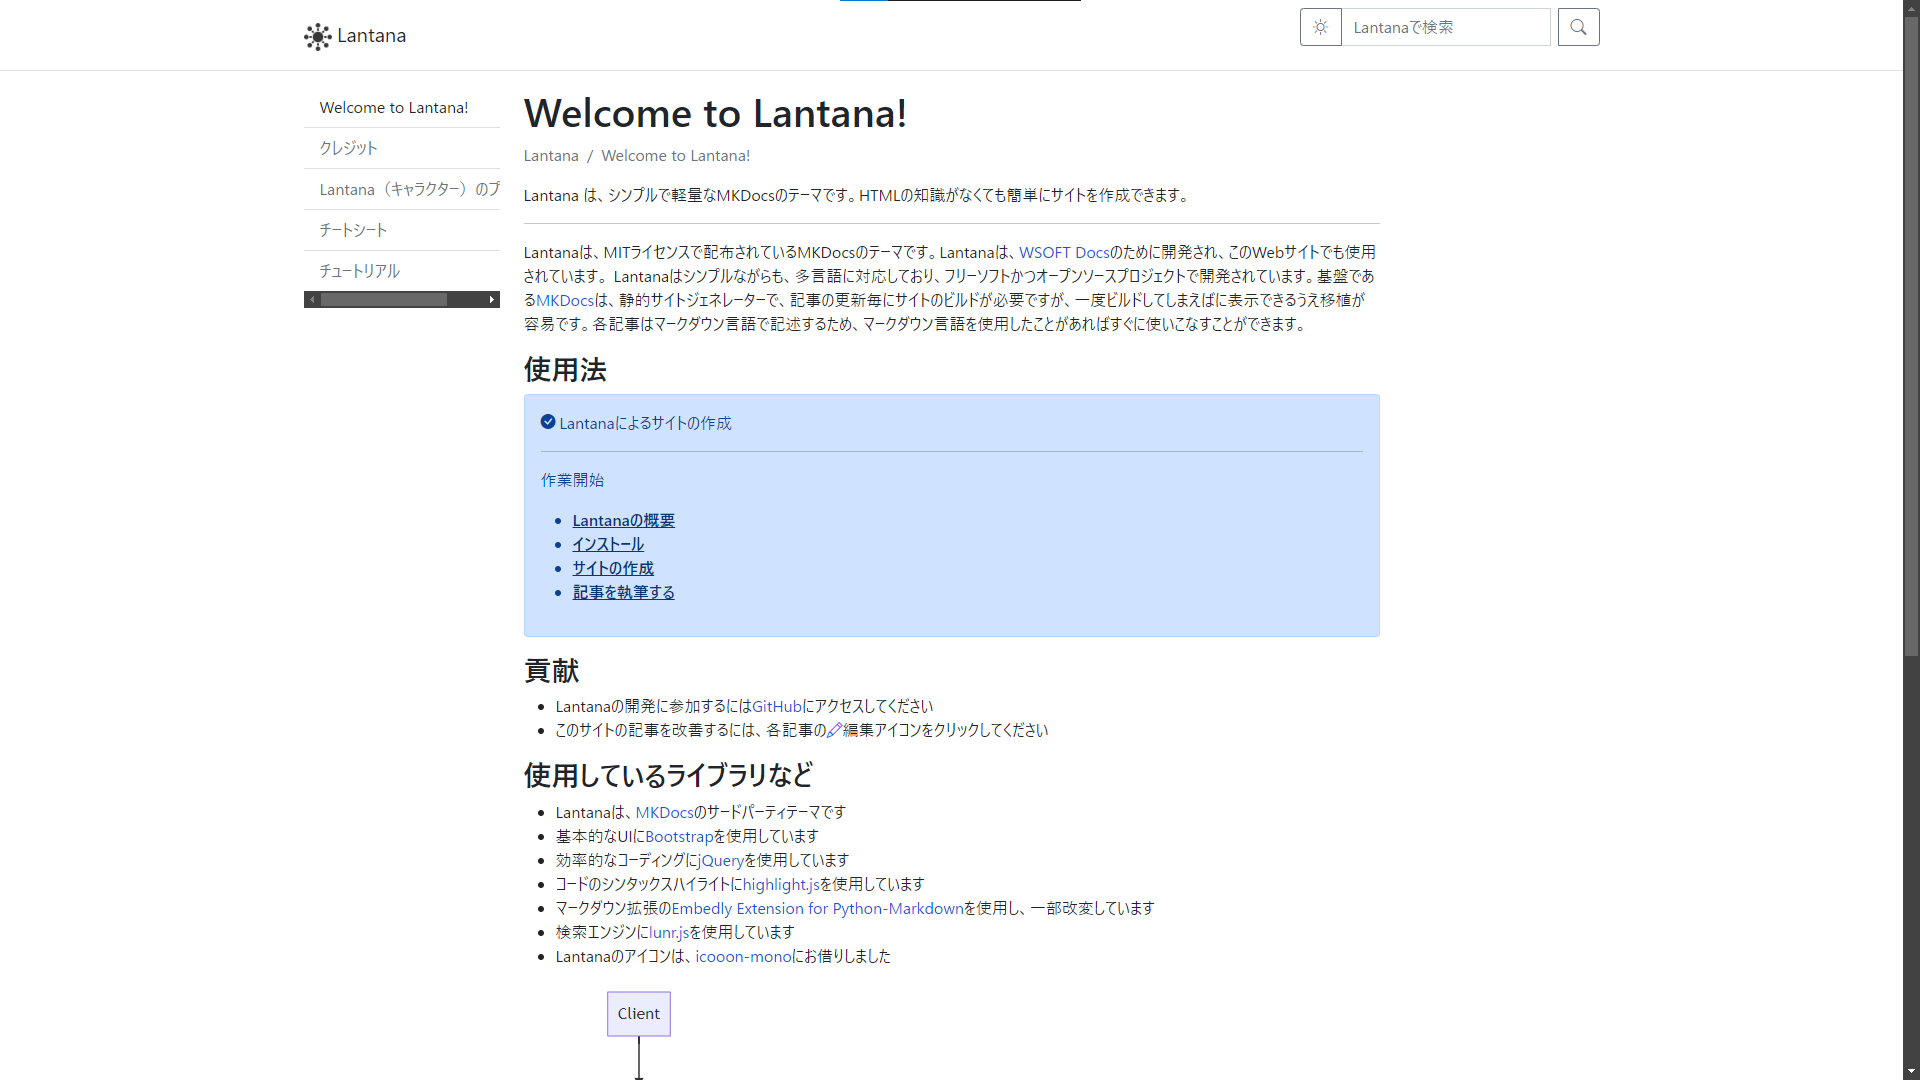Screen dimensions: 1920x1080
Task: Click the sidebar scrollbar left arrow
Action: click(x=312, y=300)
